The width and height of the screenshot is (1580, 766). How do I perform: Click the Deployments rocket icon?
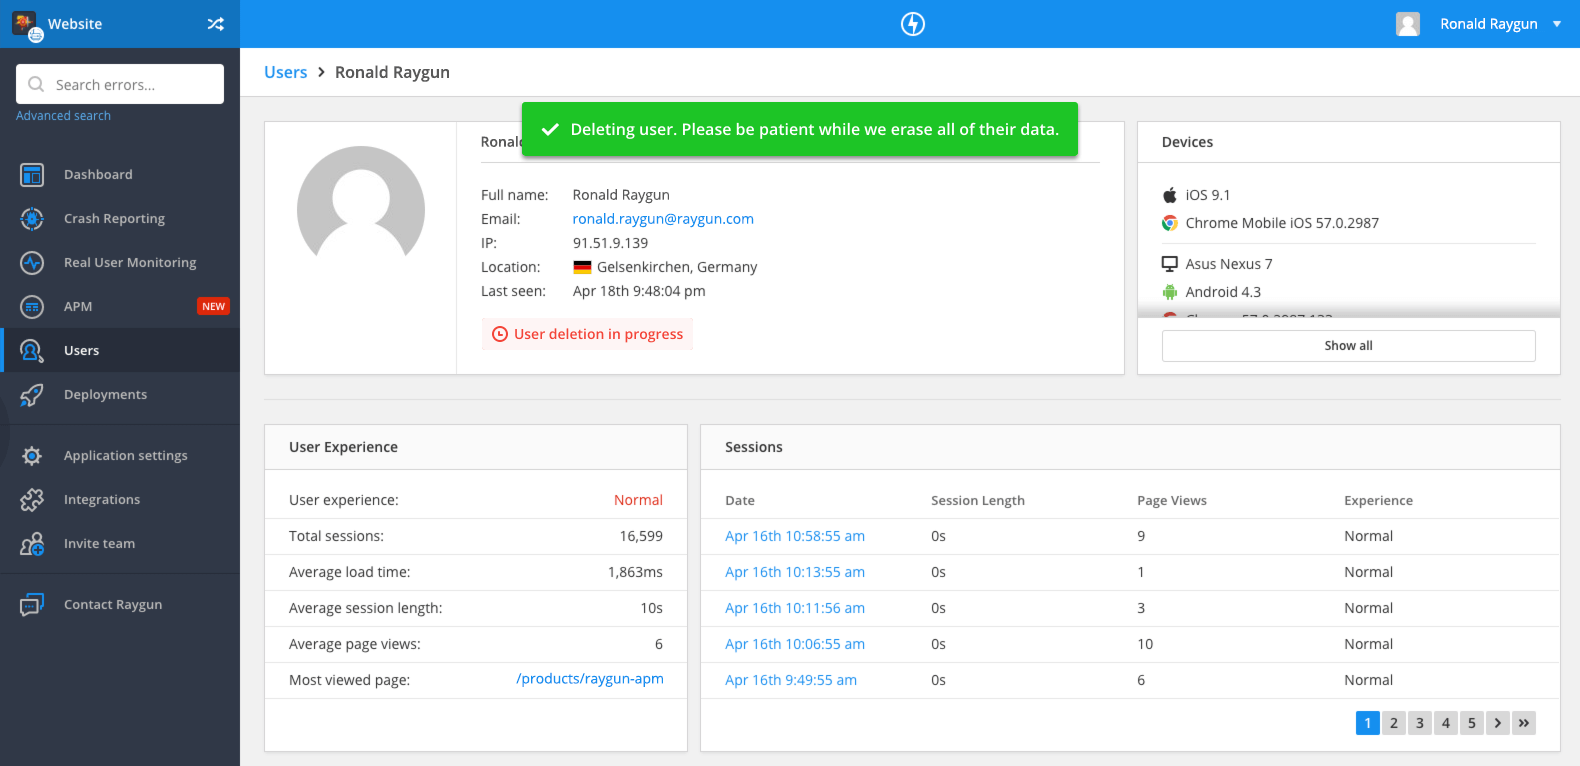[32, 395]
